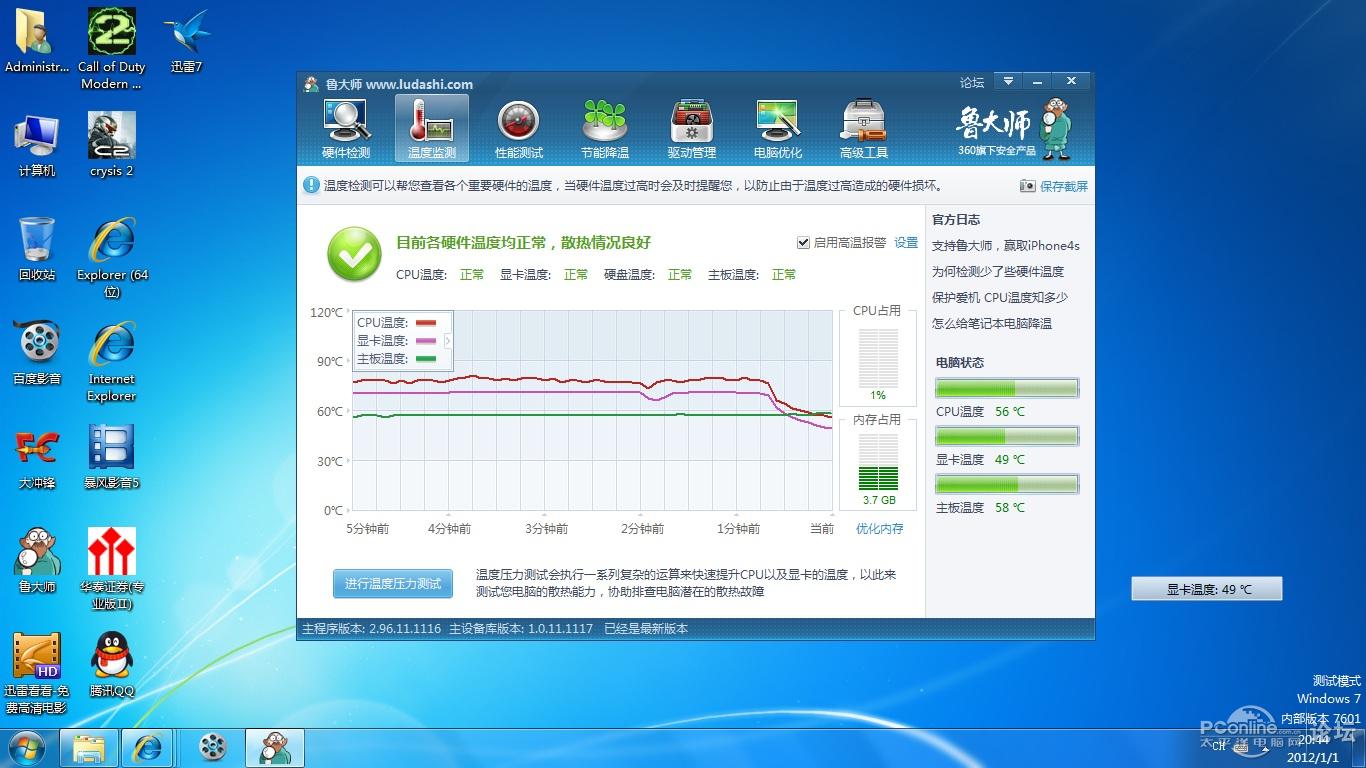Select the 温度监测 temperature monitor tab
1366x768 pixels.
click(x=432, y=129)
